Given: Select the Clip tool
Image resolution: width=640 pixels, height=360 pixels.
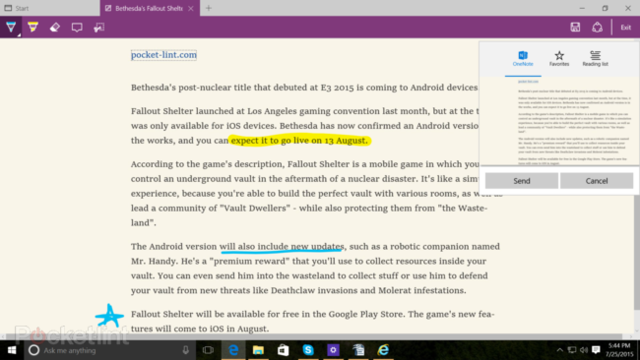Looking at the screenshot, I should point(99,27).
